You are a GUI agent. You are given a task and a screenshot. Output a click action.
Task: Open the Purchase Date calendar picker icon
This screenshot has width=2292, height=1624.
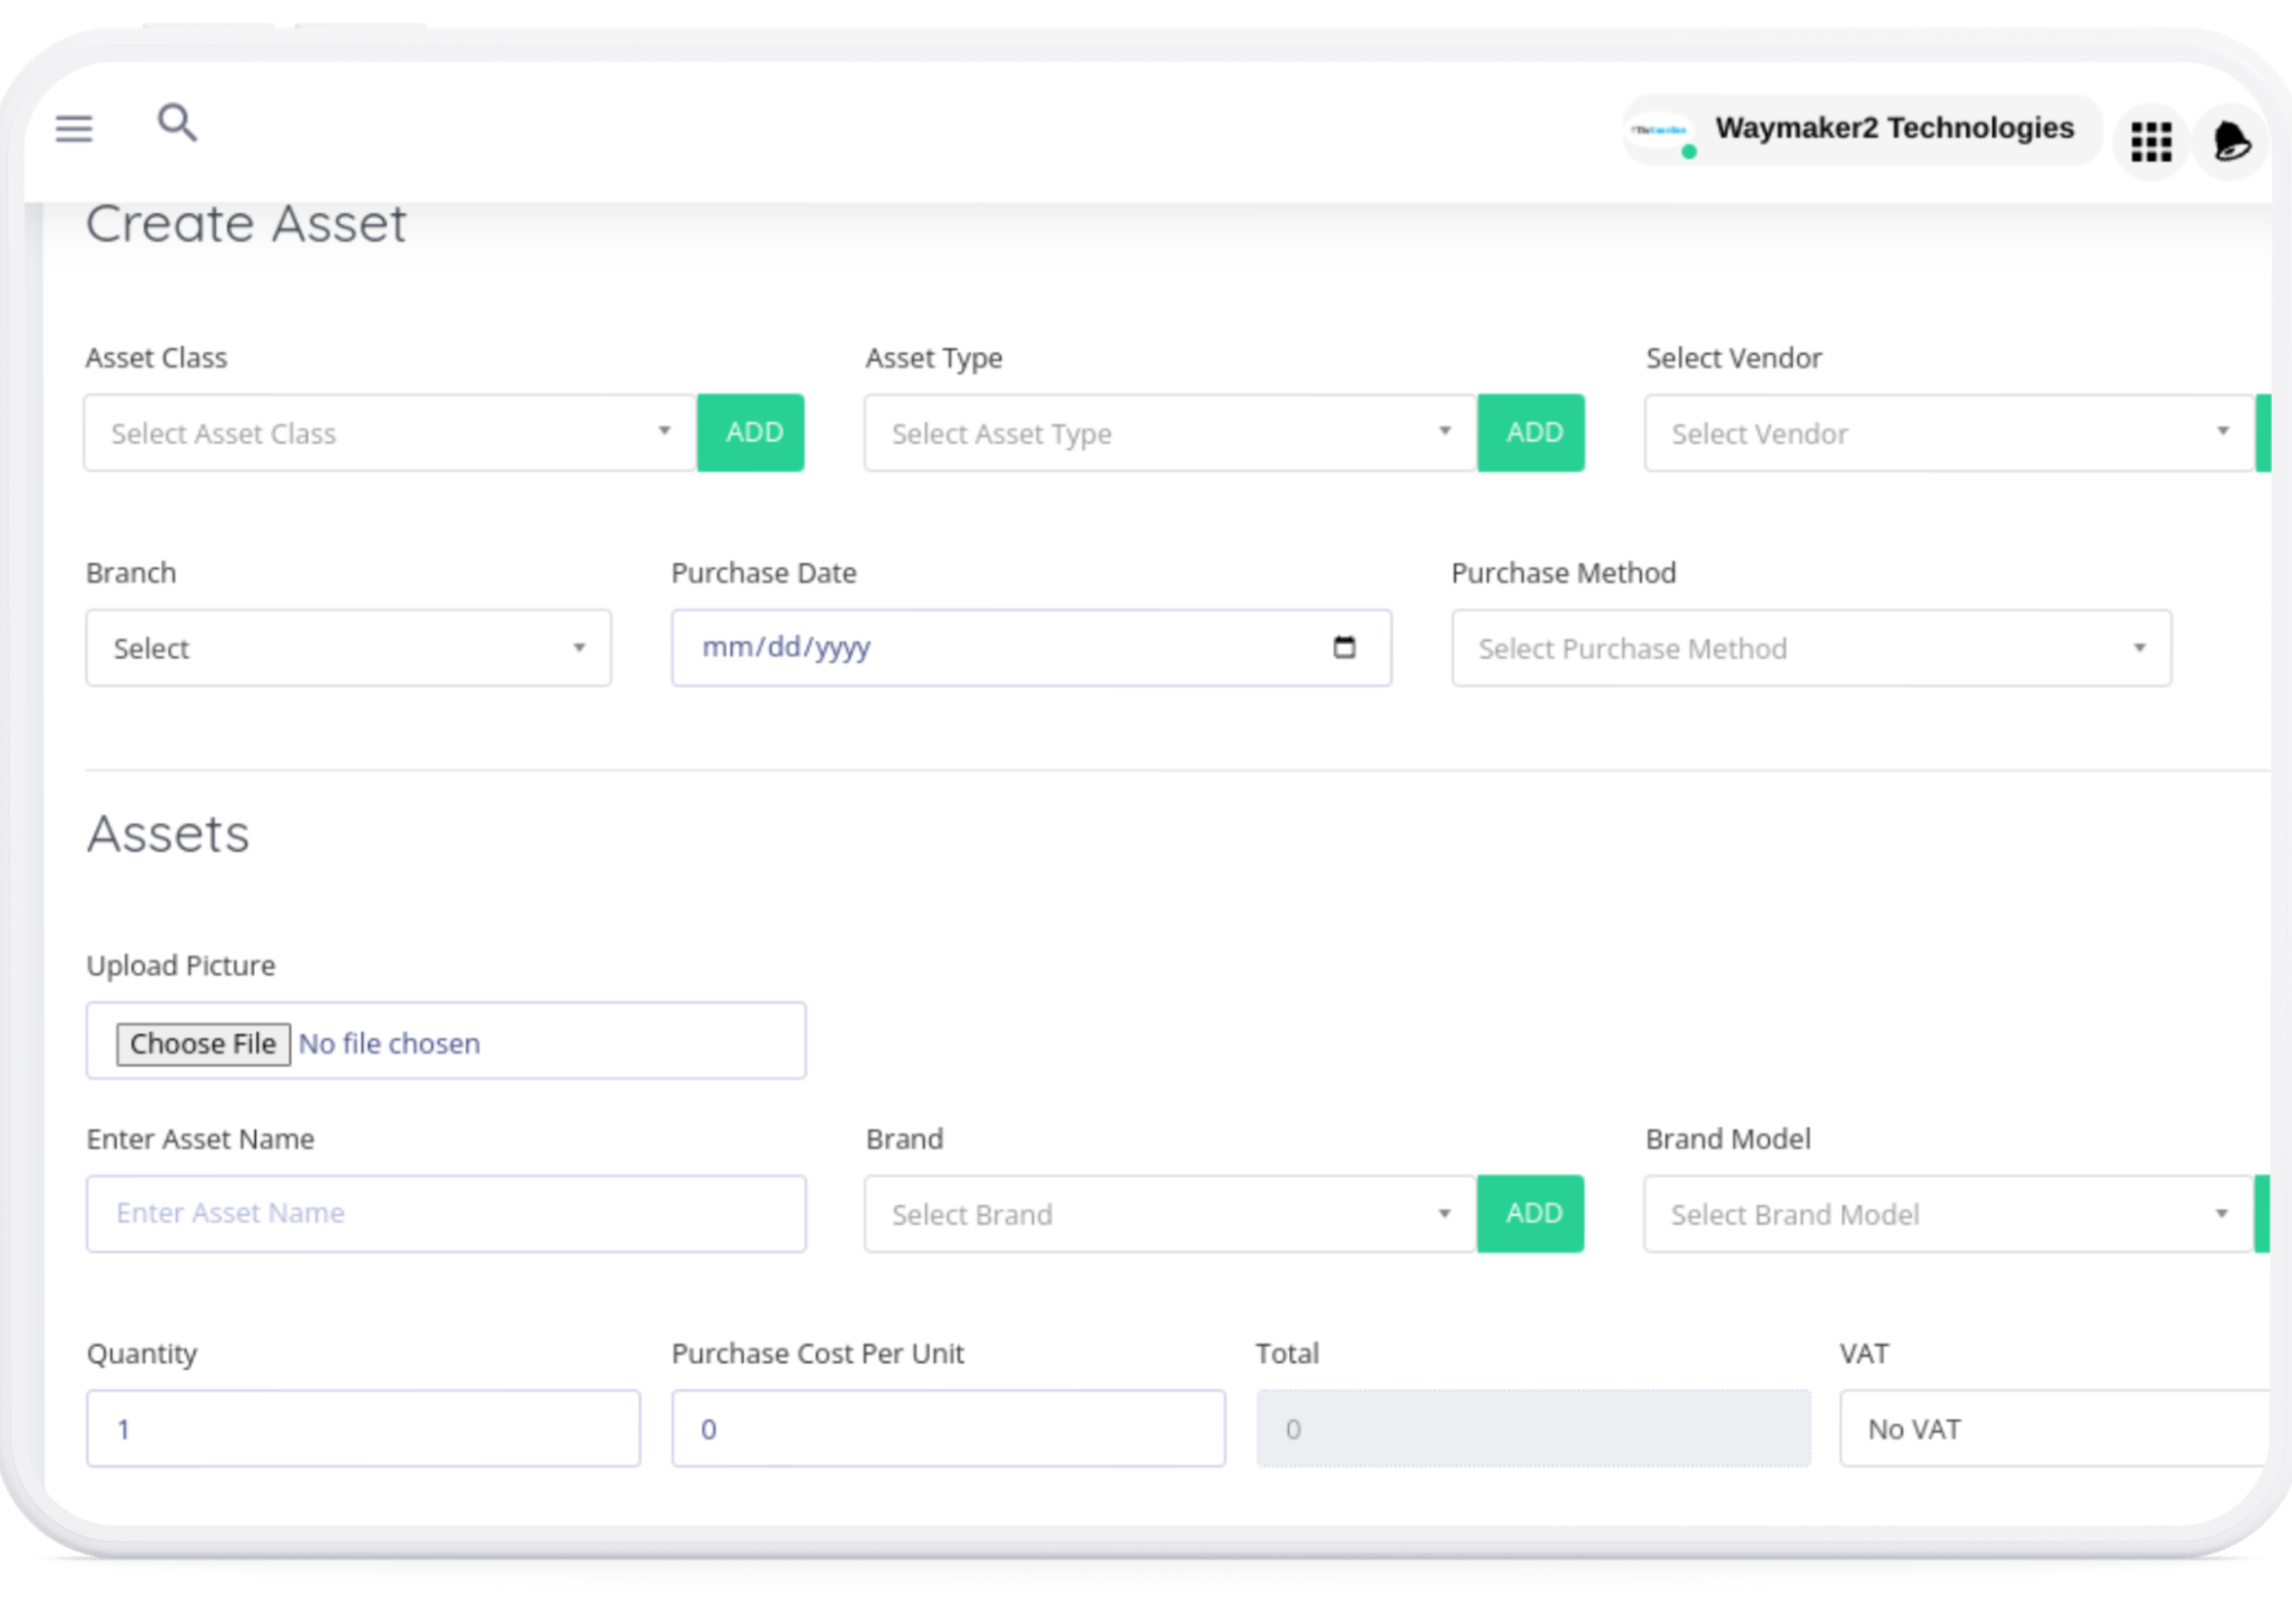coord(1344,647)
